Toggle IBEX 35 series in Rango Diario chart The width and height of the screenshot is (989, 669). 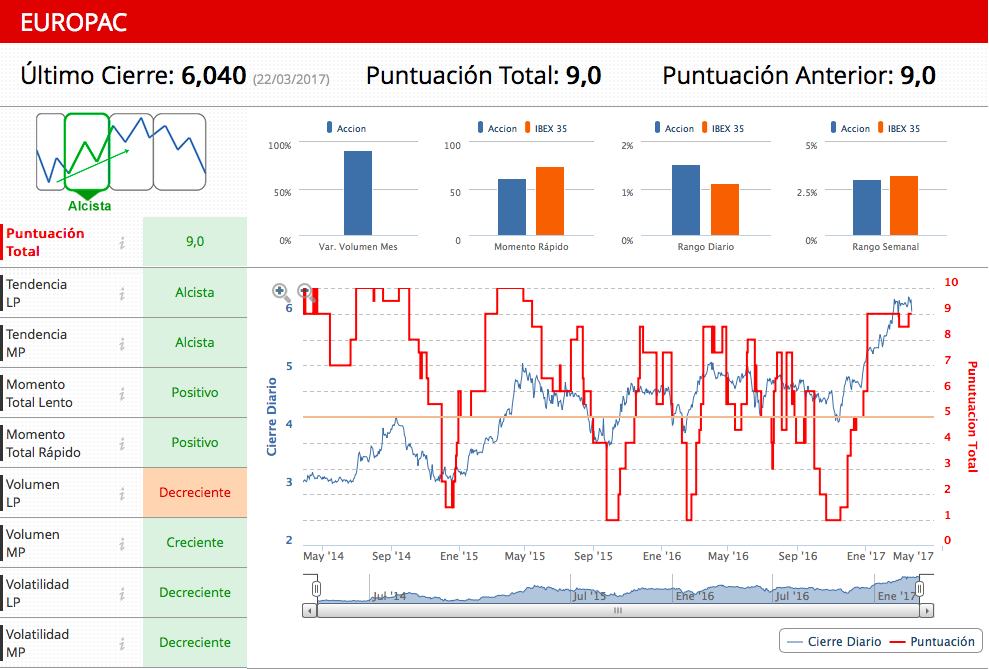coord(723,128)
